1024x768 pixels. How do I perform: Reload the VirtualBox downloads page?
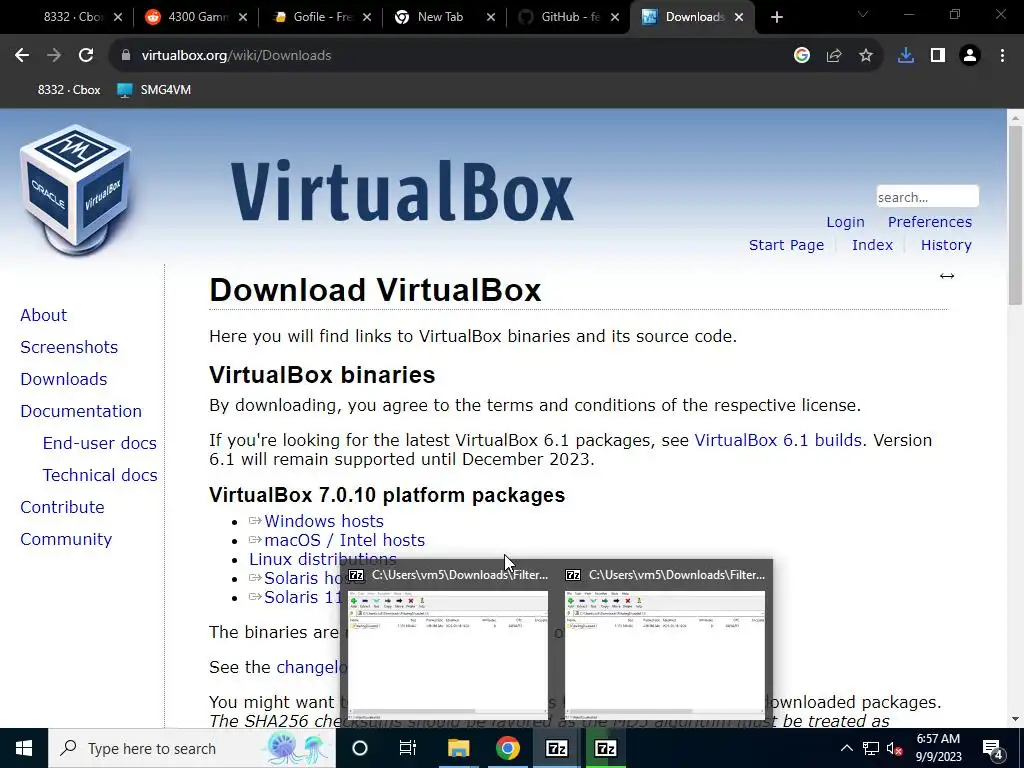[86, 56]
